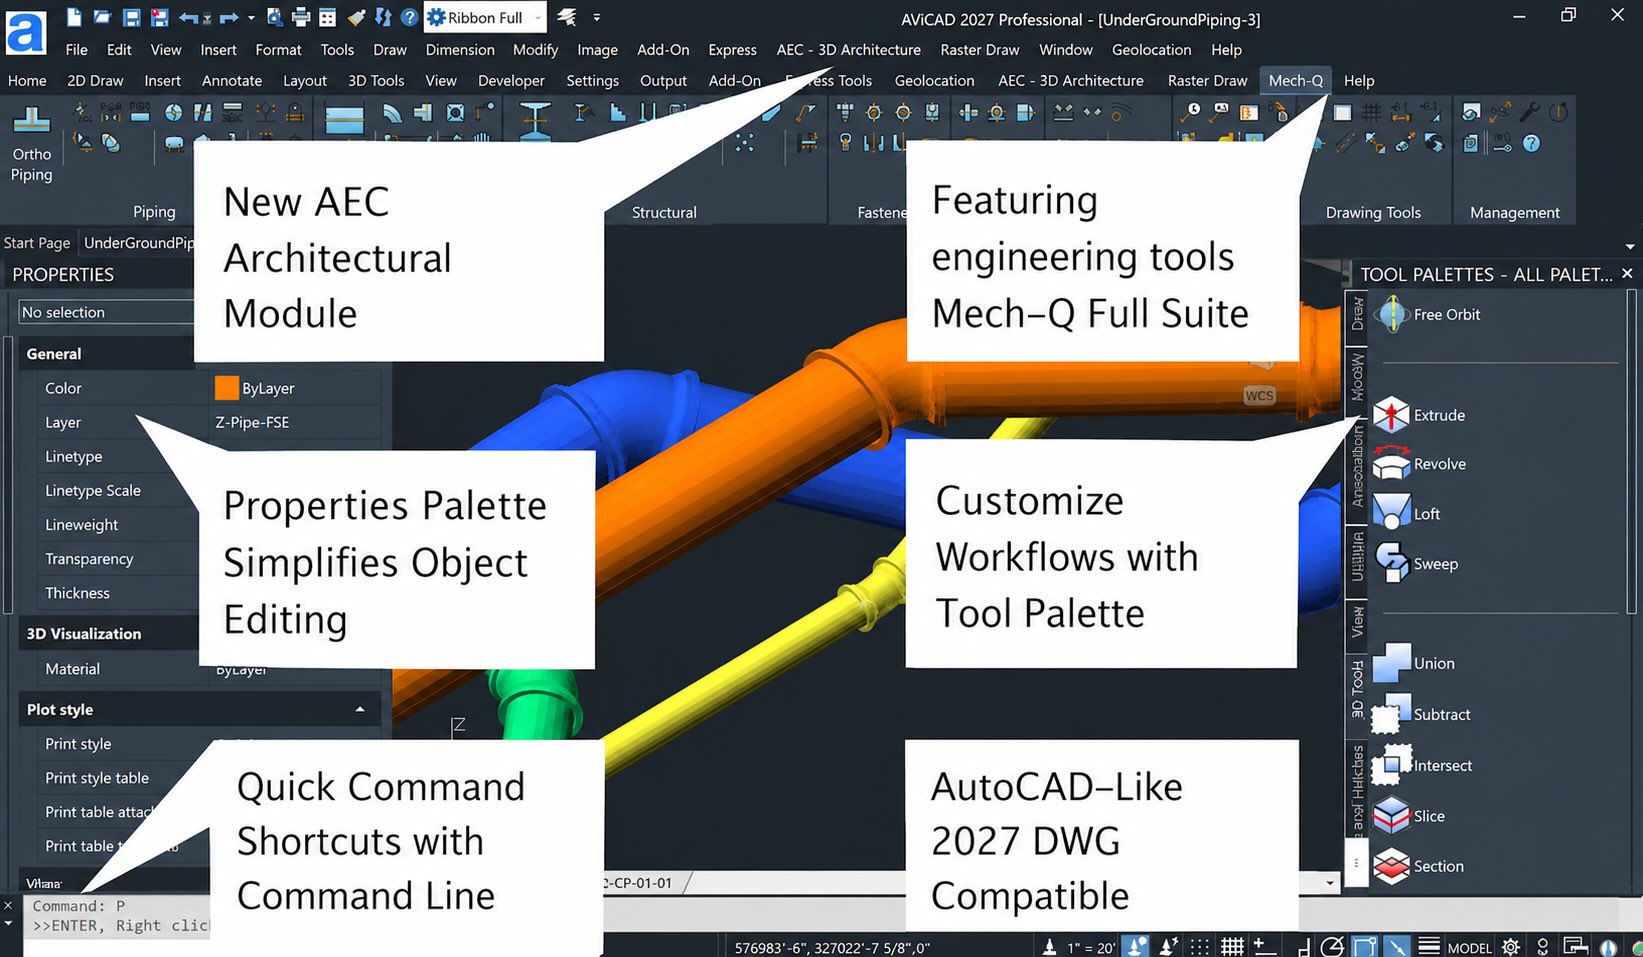Select the Subtract tool
The height and width of the screenshot is (957, 1643).
pos(1422,714)
